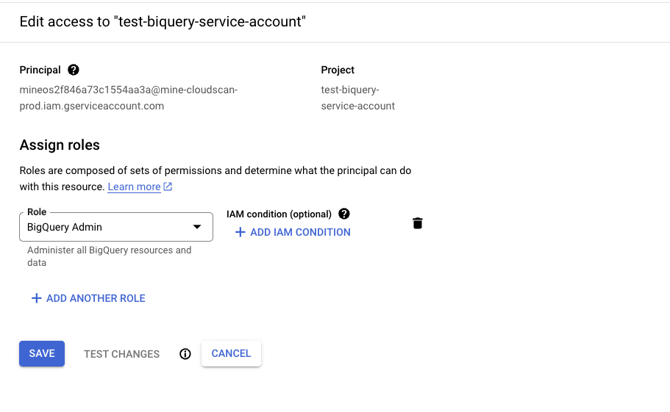Click the Assign roles heading
The image size is (670, 412).
pyautogui.click(x=60, y=145)
